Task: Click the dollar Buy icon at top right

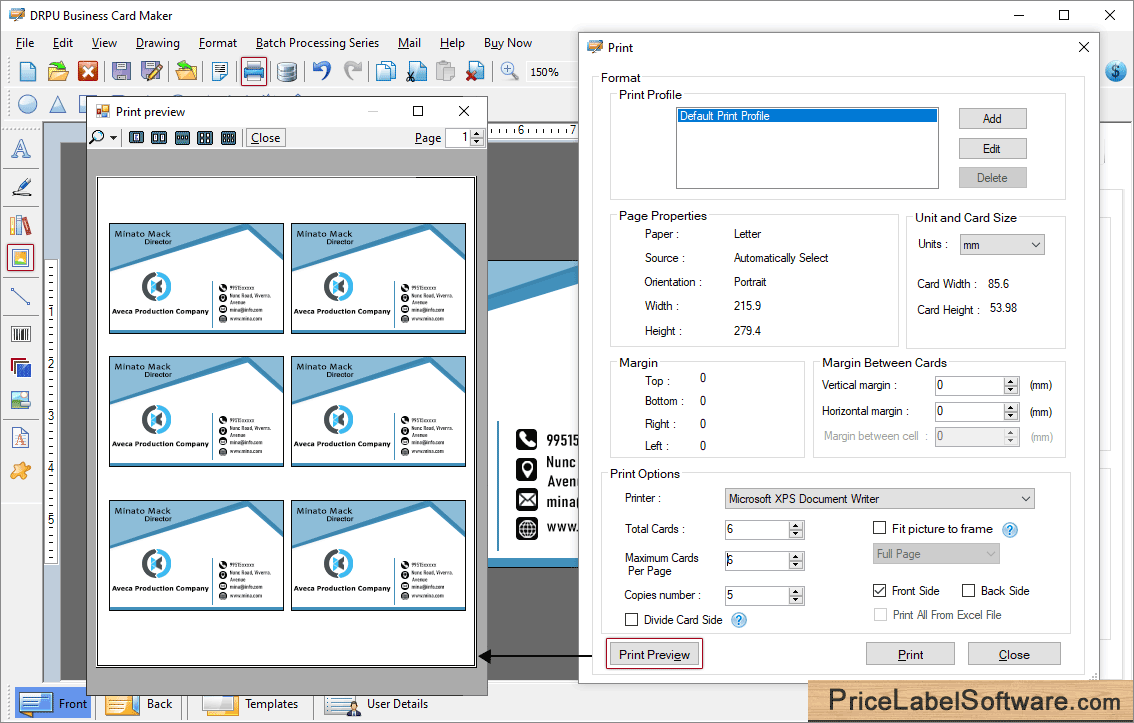Action: [x=1116, y=71]
